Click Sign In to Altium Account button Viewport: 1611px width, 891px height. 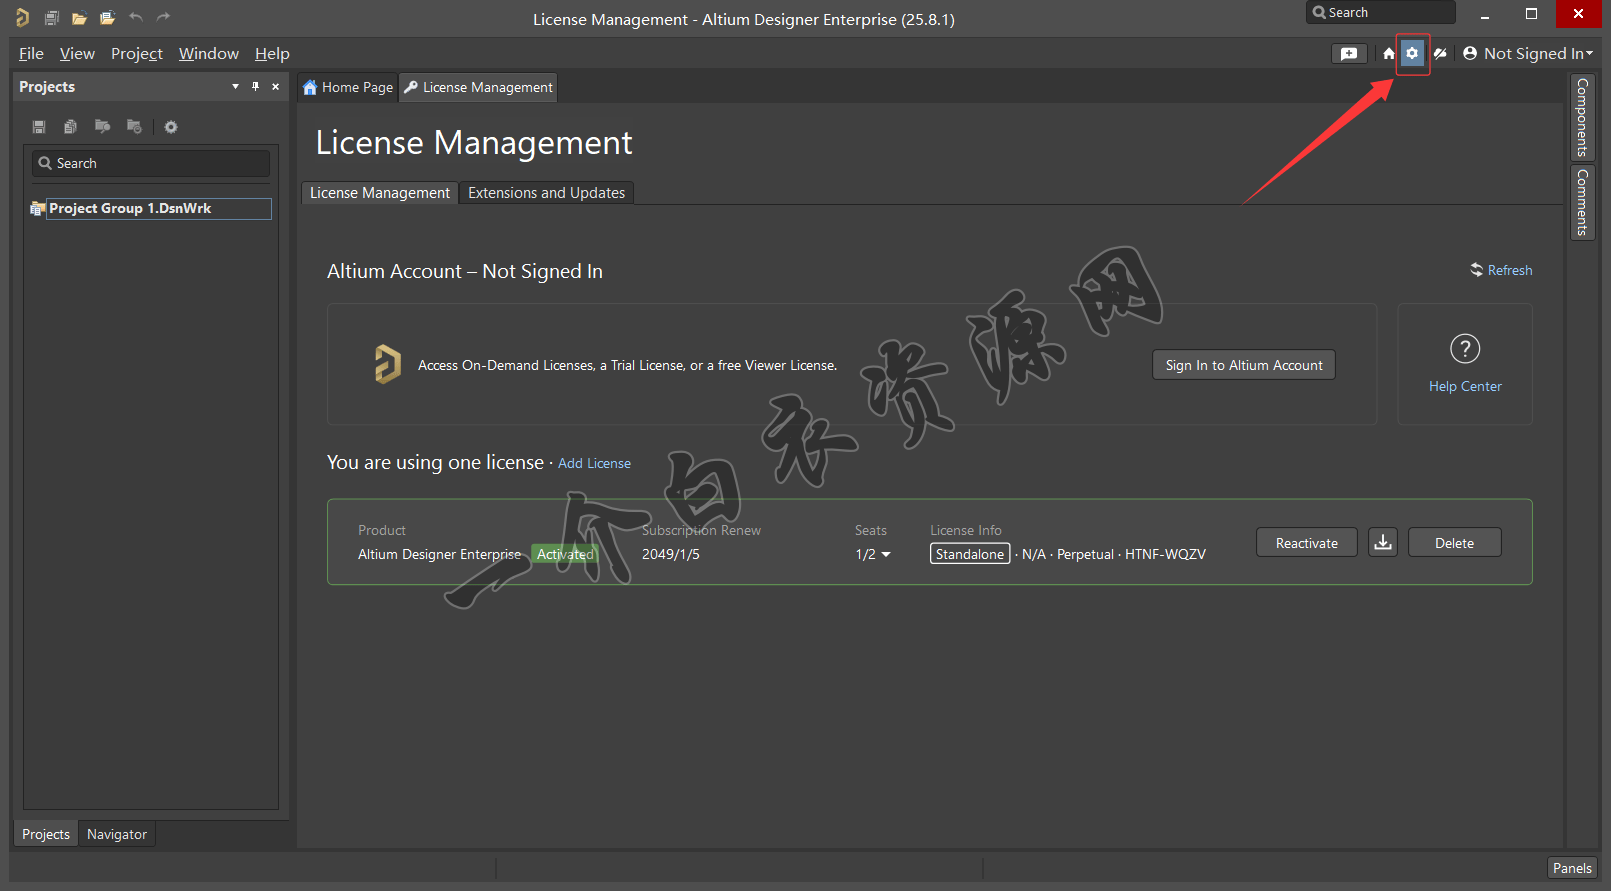point(1243,365)
